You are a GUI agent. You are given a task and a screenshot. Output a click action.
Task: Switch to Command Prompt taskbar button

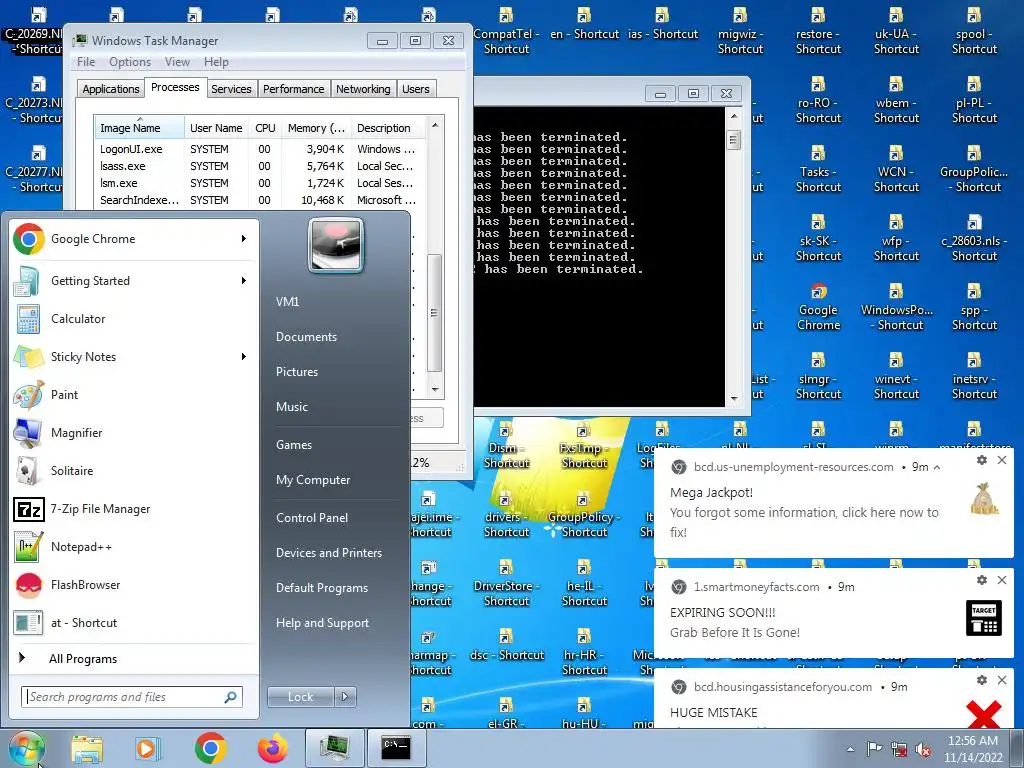(x=396, y=748)
